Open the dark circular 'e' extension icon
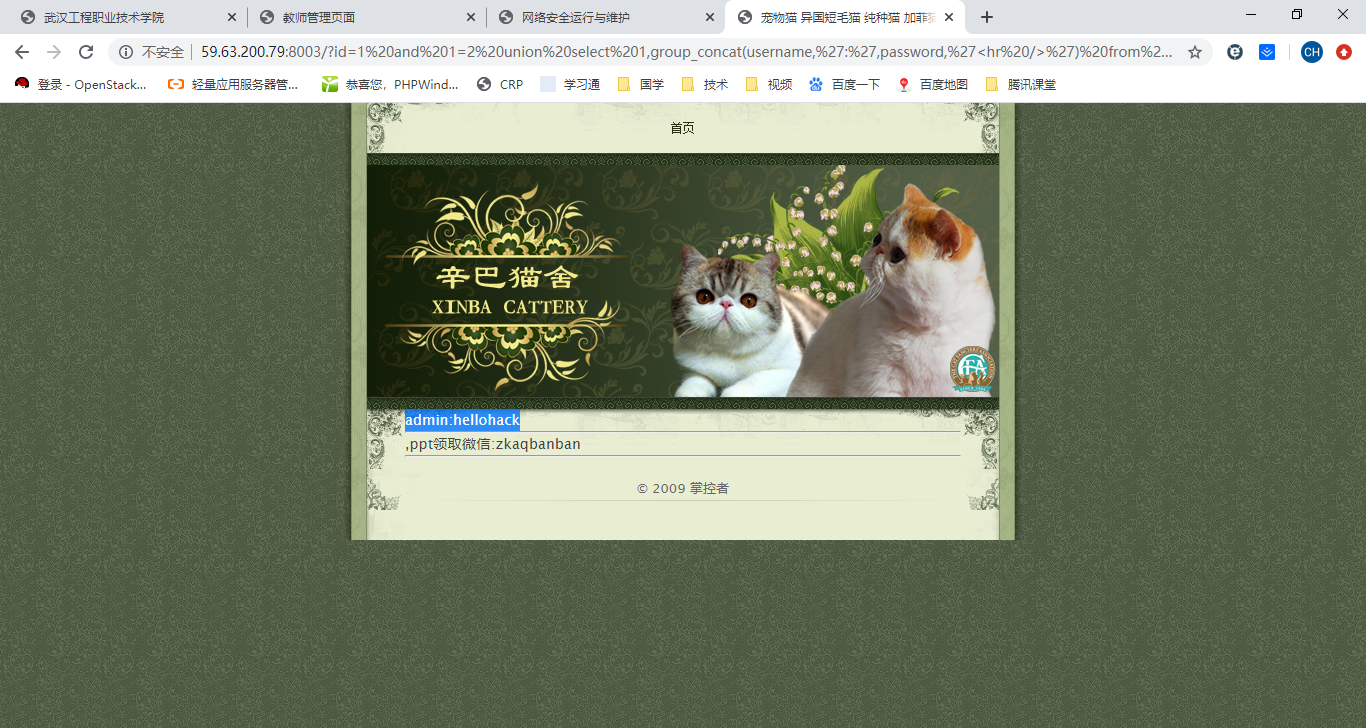This screenshot has width=1366, height=728. tap(1235, 52)
